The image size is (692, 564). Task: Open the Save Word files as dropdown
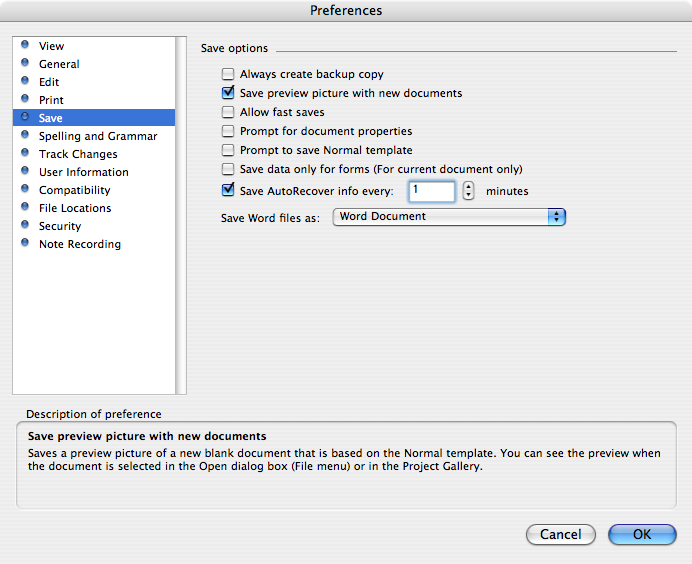(449, 217)
